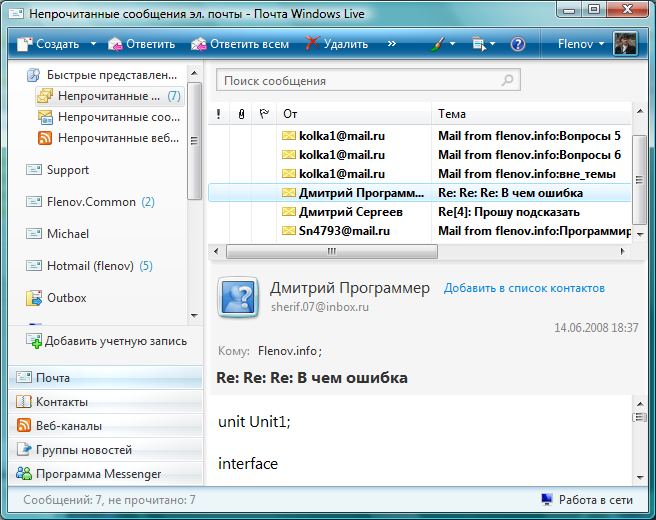Open the paintbrush dropdown arrow

pos(453,44)
